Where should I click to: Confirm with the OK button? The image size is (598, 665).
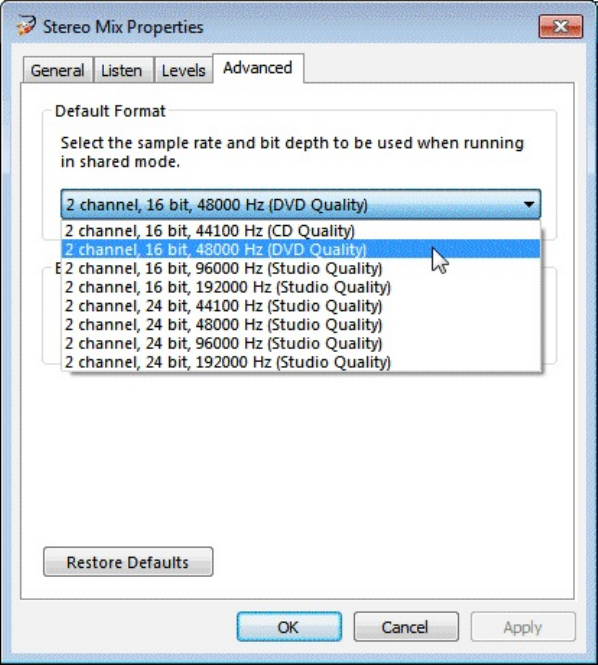tap(289, 627)
